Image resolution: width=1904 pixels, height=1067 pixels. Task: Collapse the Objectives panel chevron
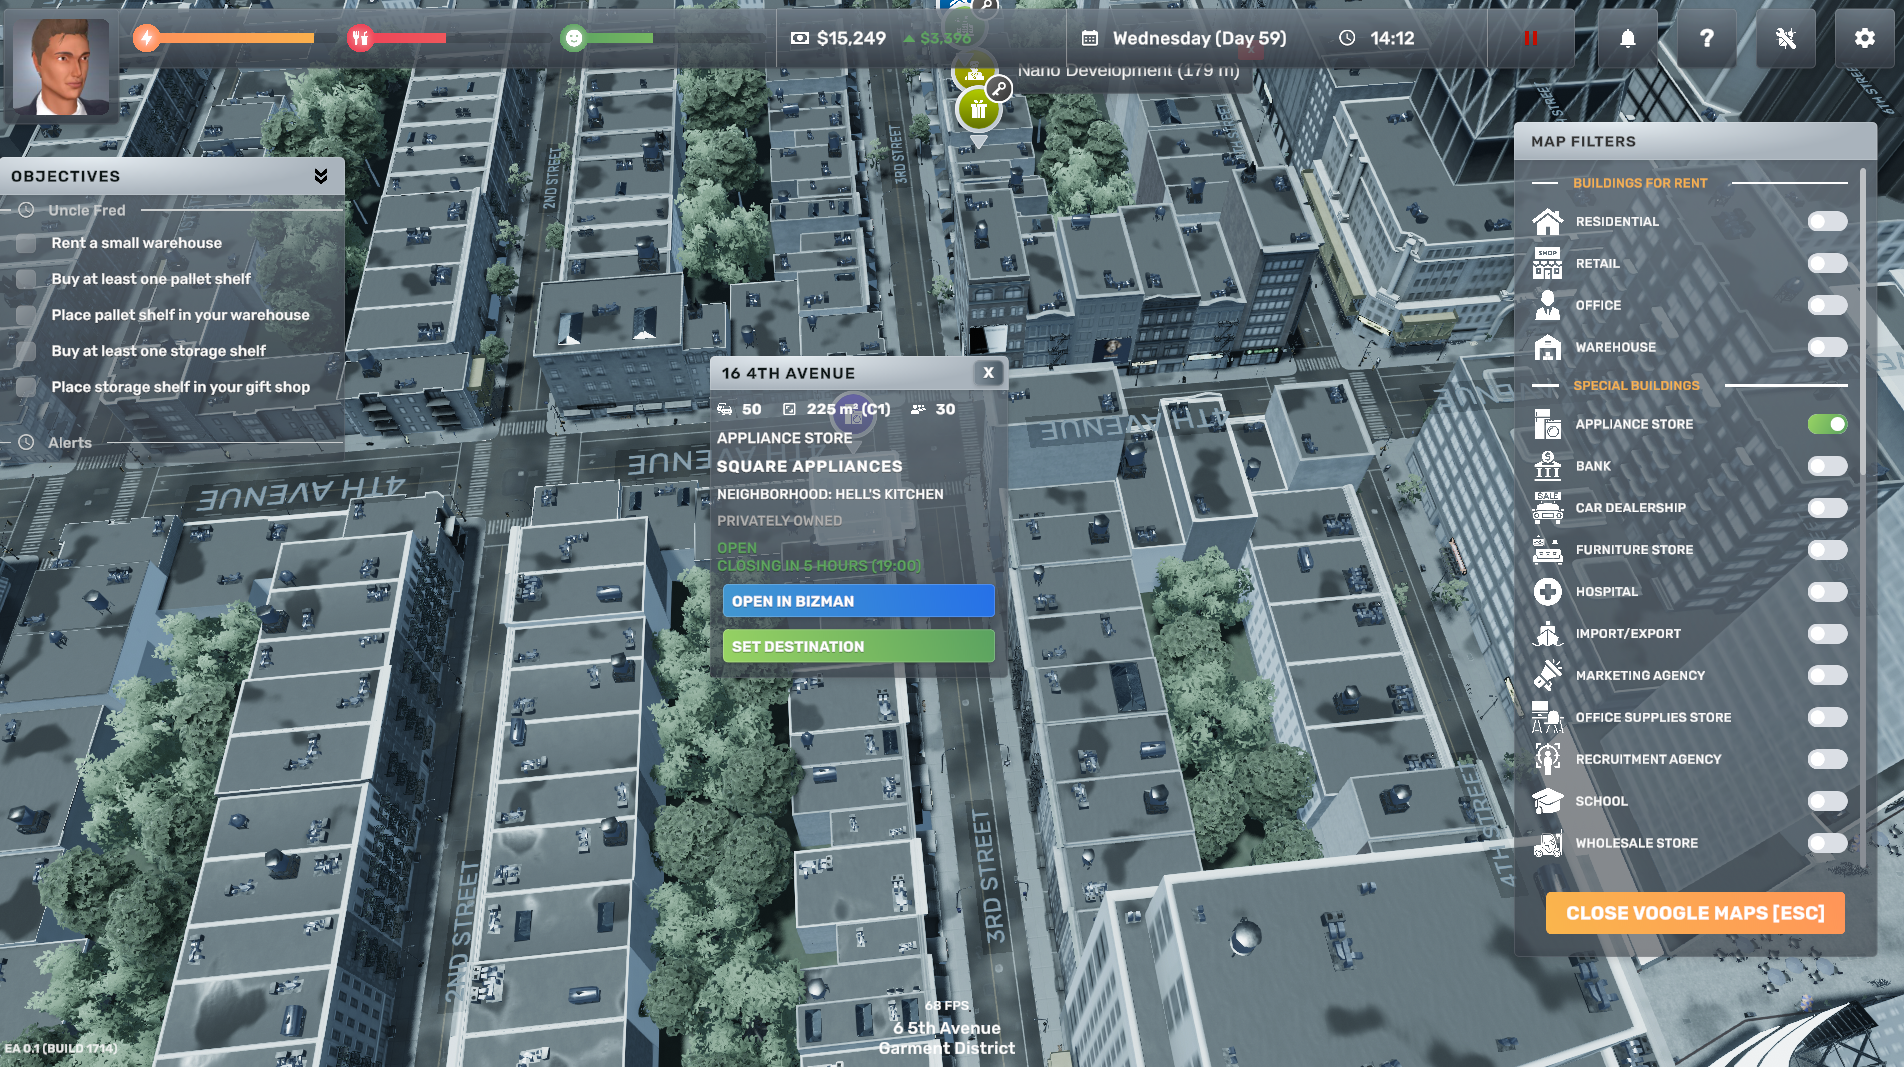coord(320,176)
